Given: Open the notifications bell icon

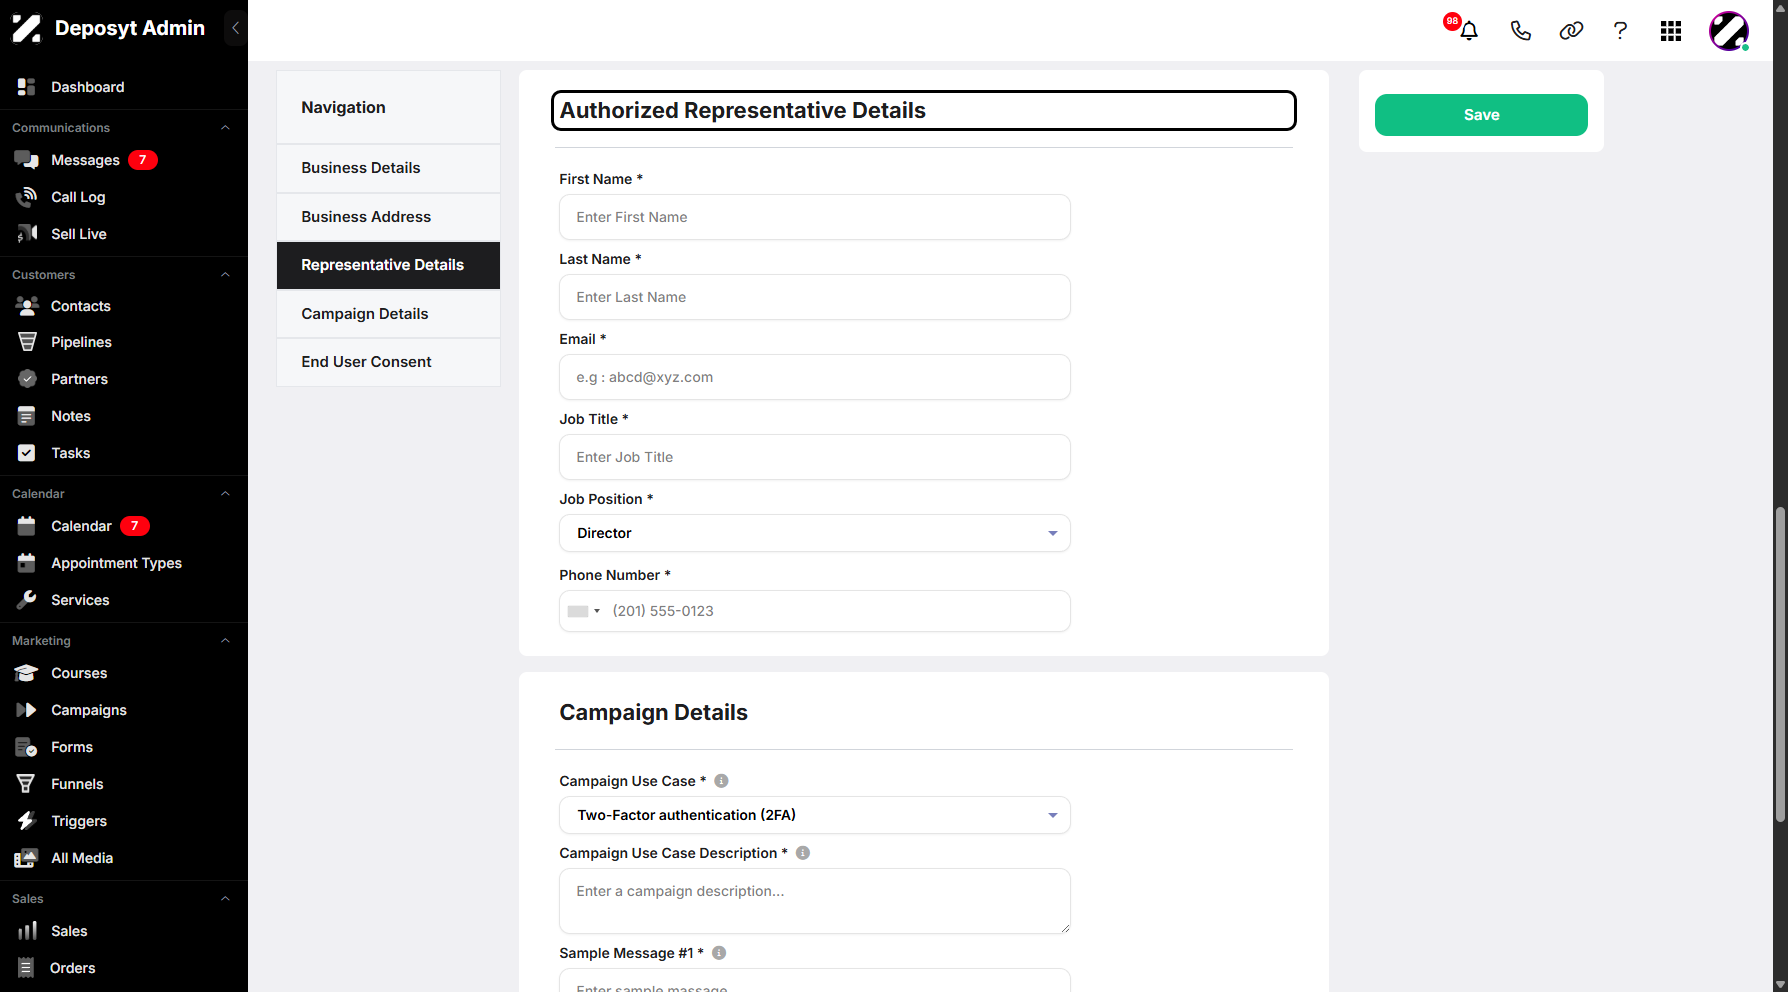Looking at the screenshot, I should pyautogui.click(x=1468, y=30).
